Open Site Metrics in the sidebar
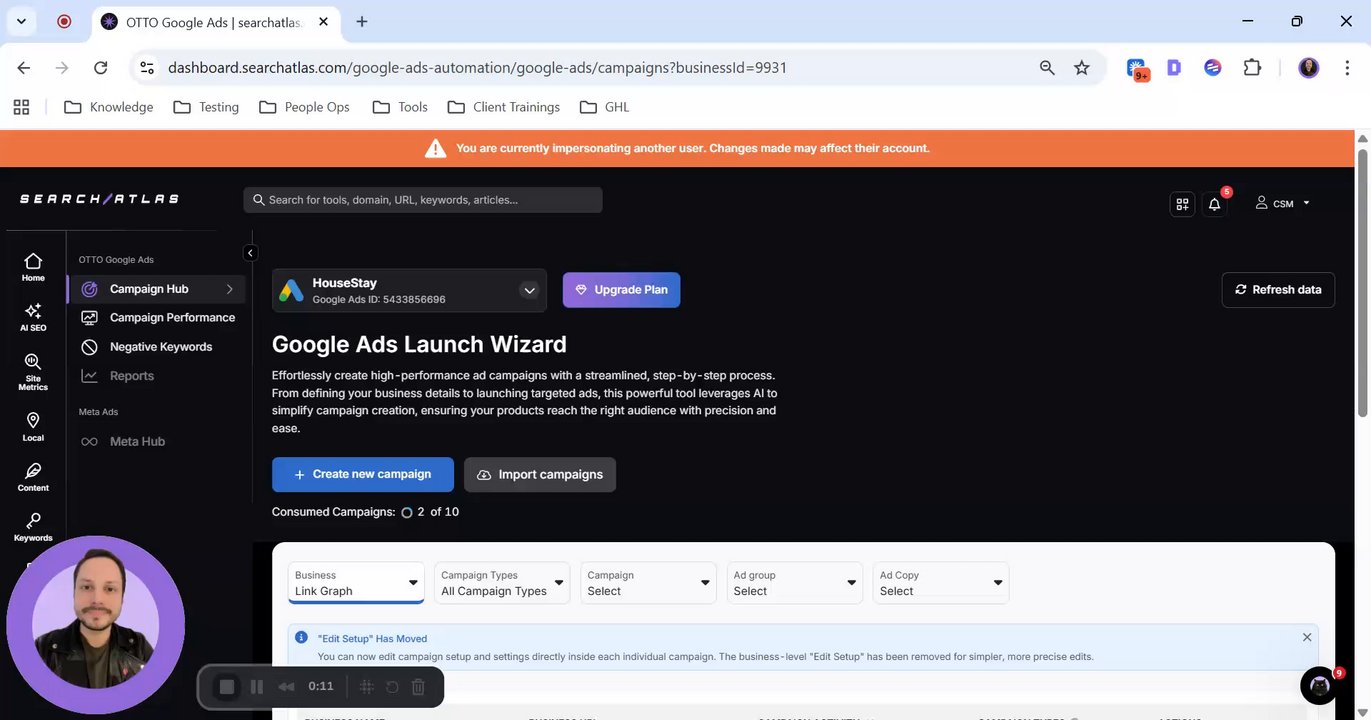 [x=33, y=372]
